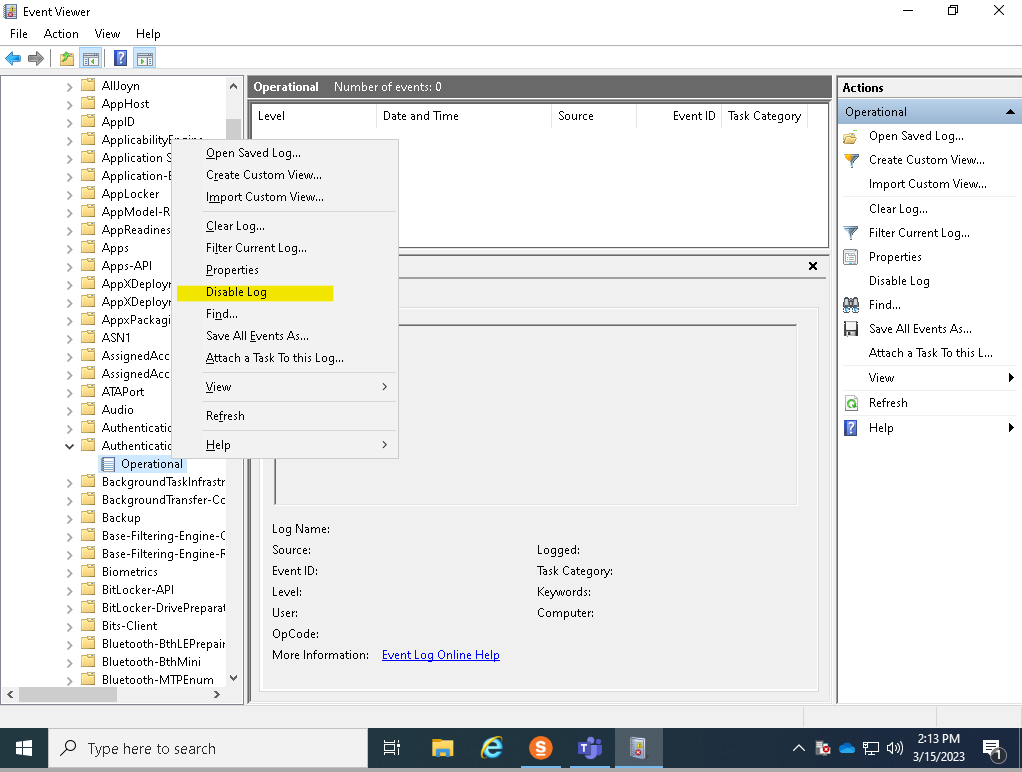The image size is (1022, 772).
Task: Collapse the Authentication tree node
Action: point(68,445)
